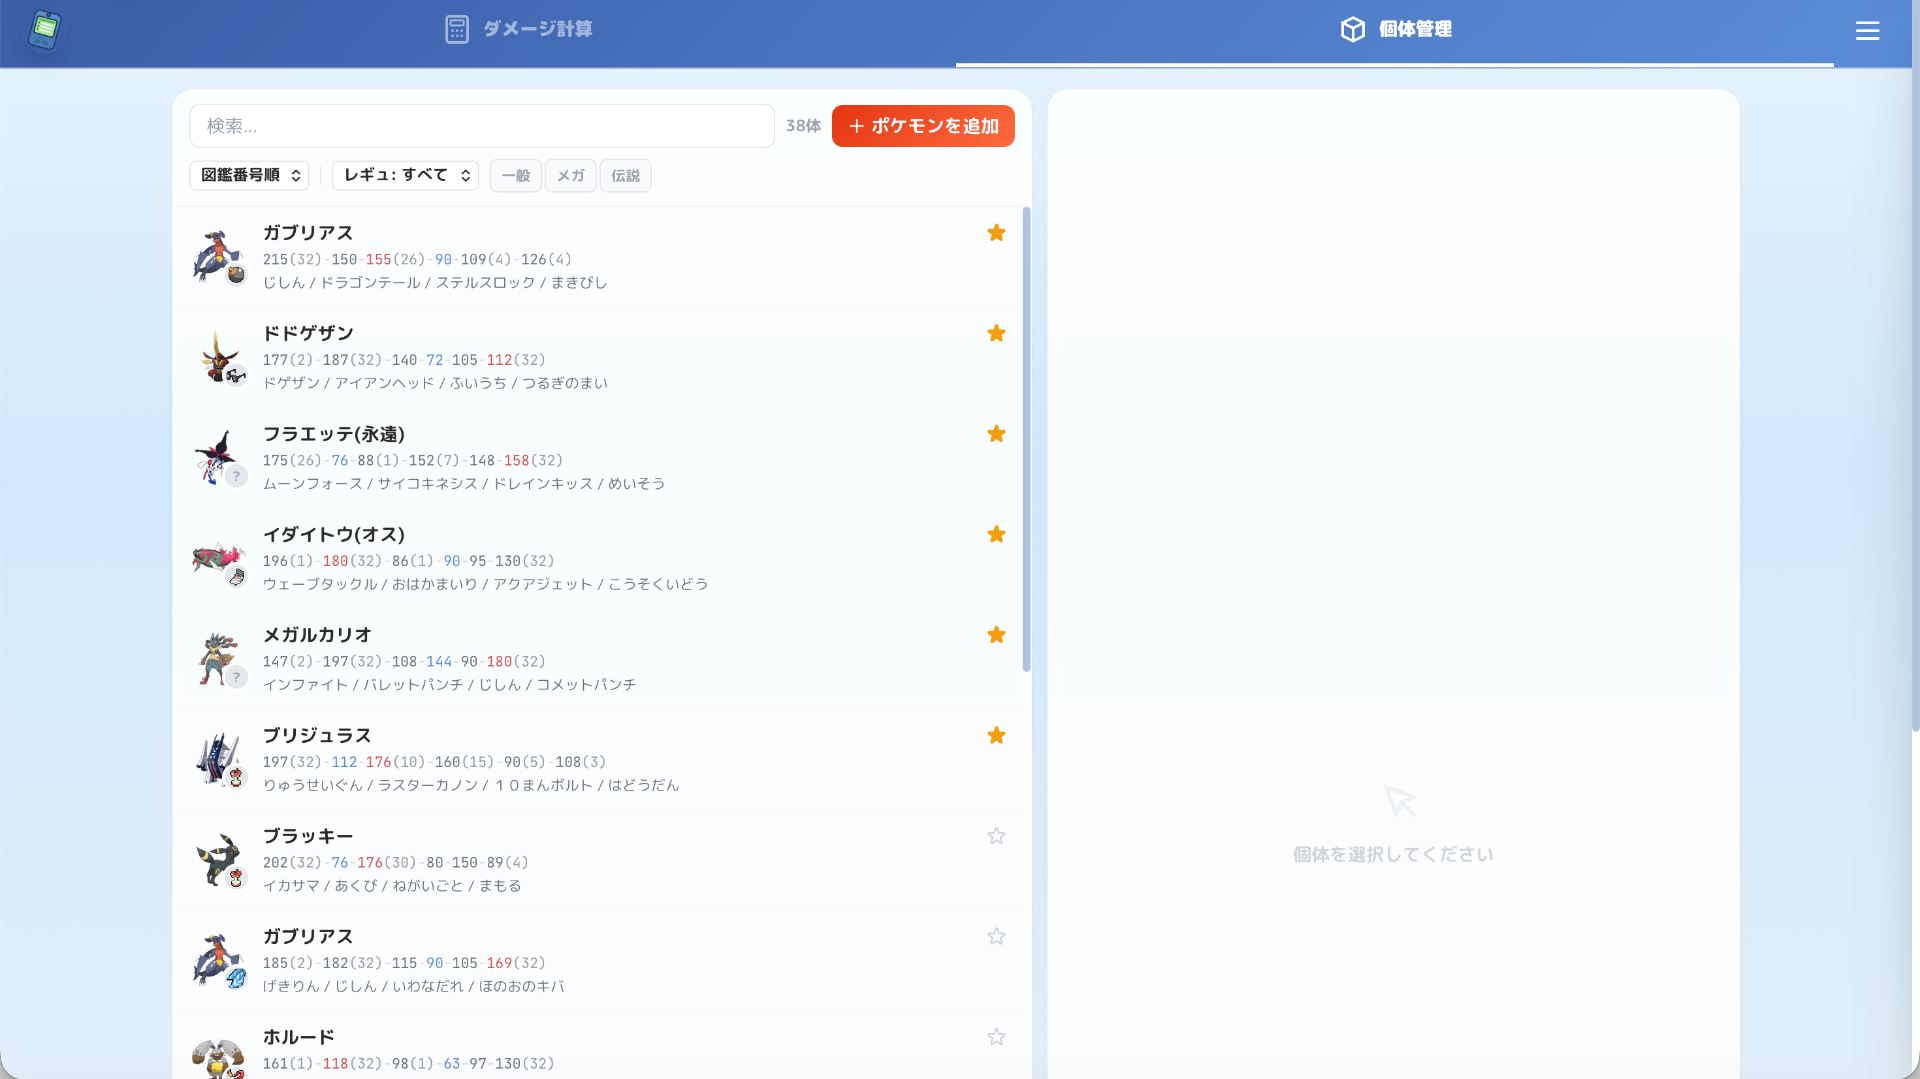Click held item badge on ドドゲザン
Screen dimensions: 1920x1079
(x=236, y=376)
